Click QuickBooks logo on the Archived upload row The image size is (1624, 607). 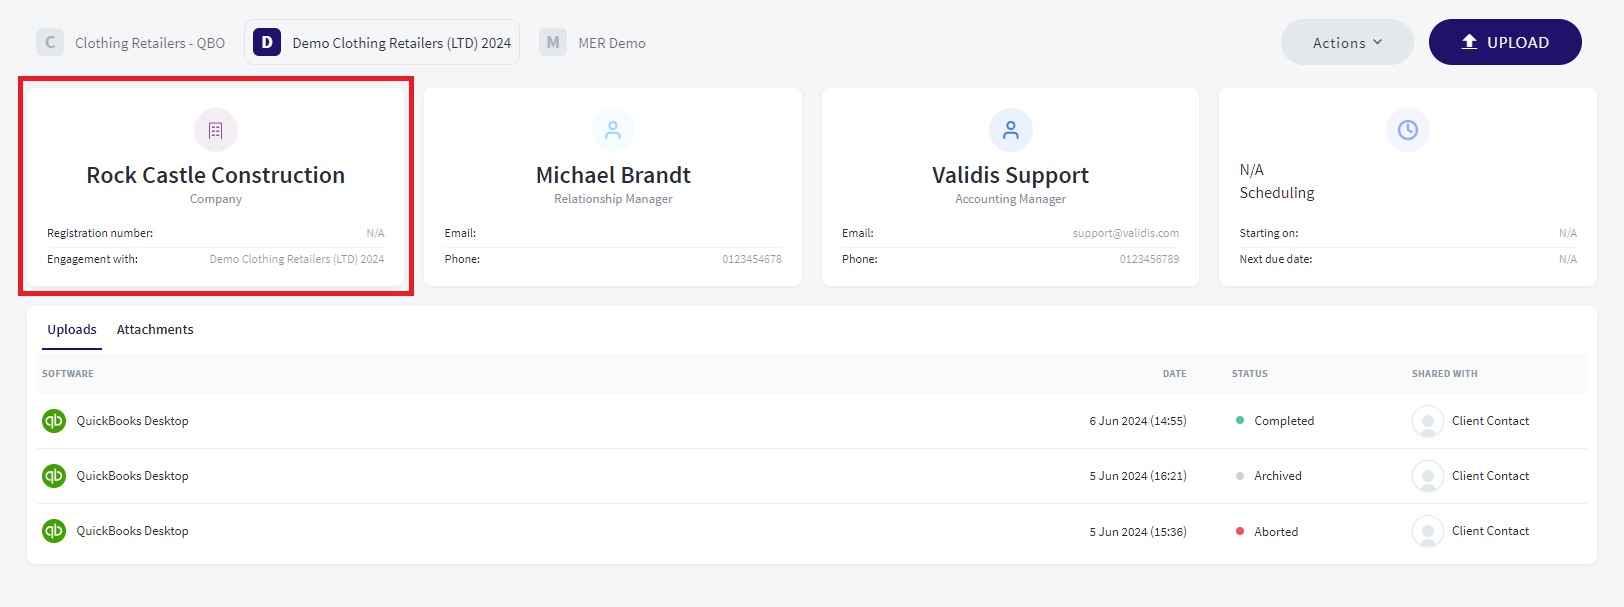(x=54, y=476)
